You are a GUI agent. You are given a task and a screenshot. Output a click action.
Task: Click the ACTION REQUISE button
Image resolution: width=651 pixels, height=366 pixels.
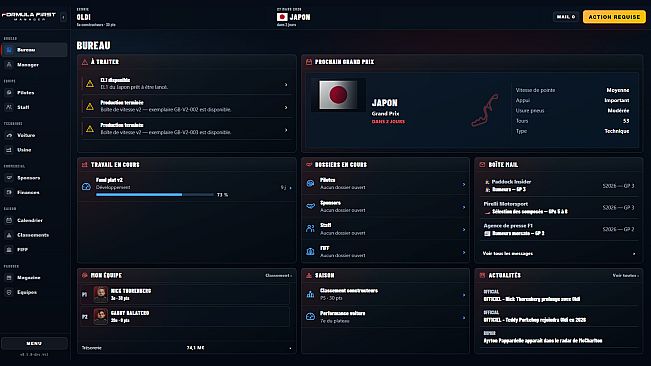tap(614, 17)
